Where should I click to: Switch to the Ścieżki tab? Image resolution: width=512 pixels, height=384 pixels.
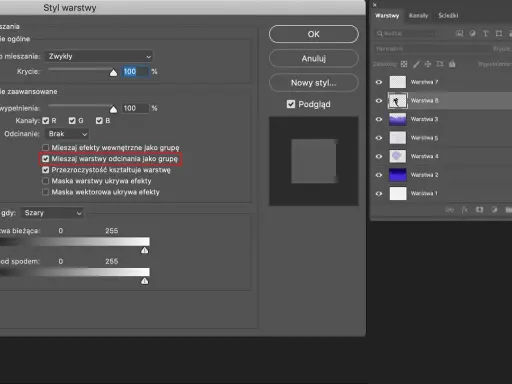tap(448, 16)
